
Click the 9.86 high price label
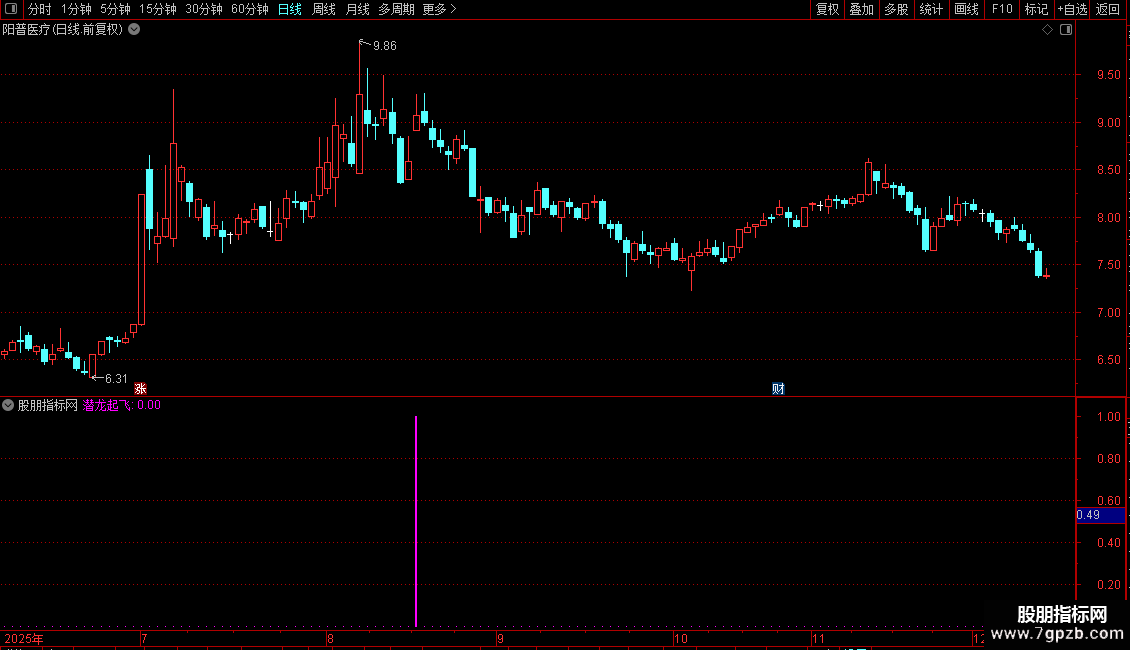(x=385, y=46)
